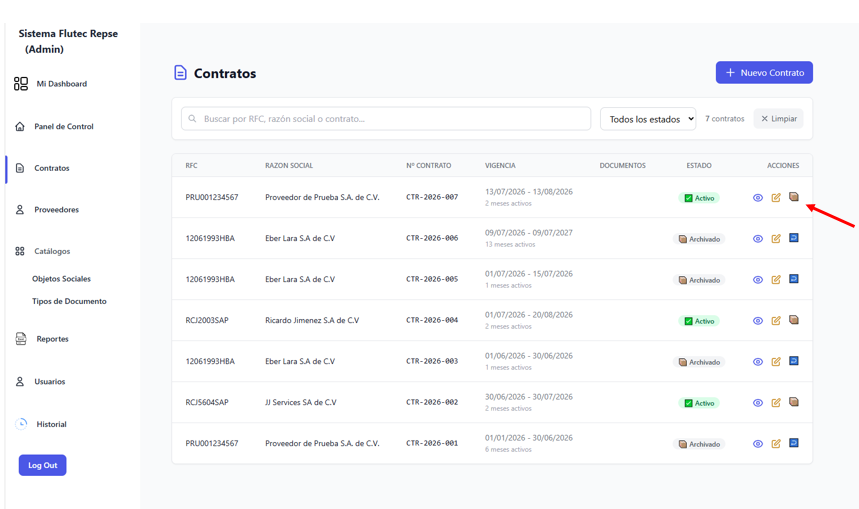The height and width of the screenshot is (509, 859).
Task: Open Objetos Sociales under Catálogos
Action: [x=61, y=278]
